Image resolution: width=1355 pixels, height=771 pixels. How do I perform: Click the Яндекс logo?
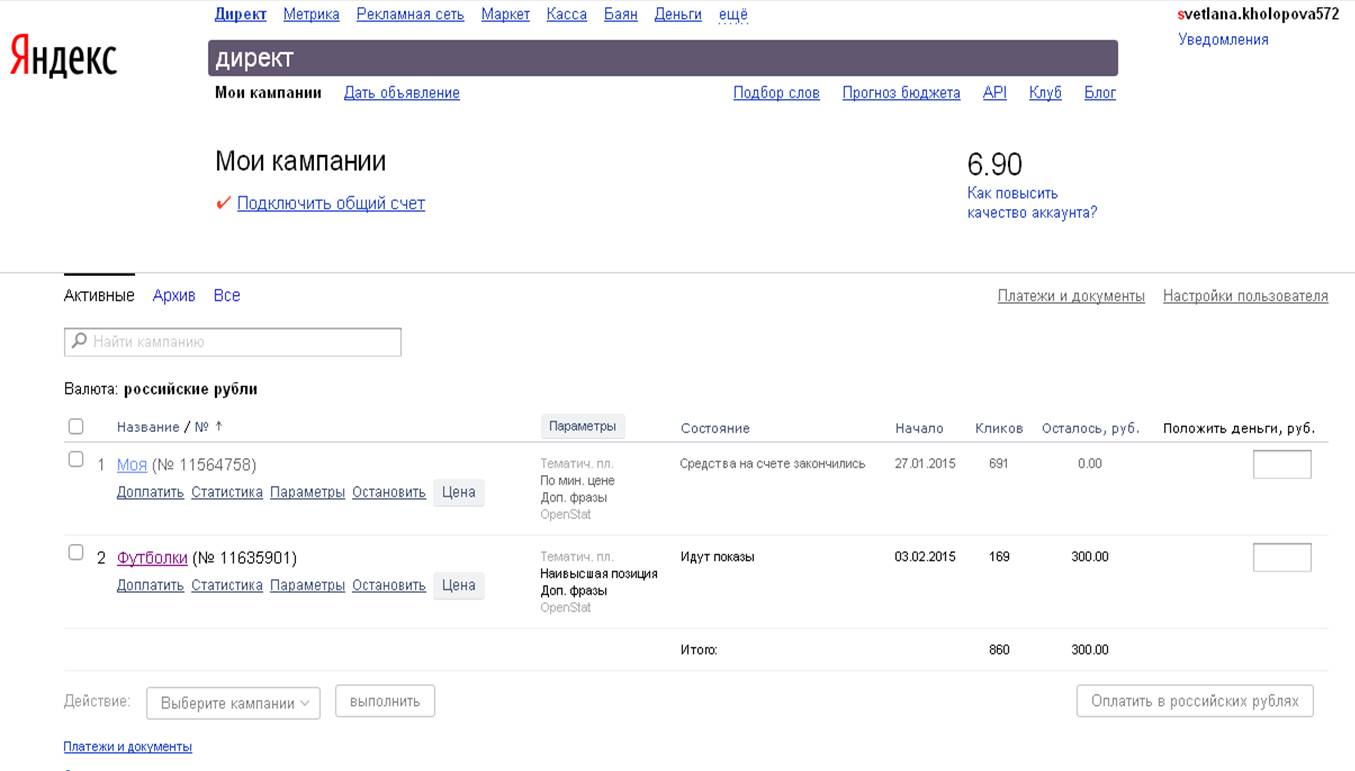(63, 56)
